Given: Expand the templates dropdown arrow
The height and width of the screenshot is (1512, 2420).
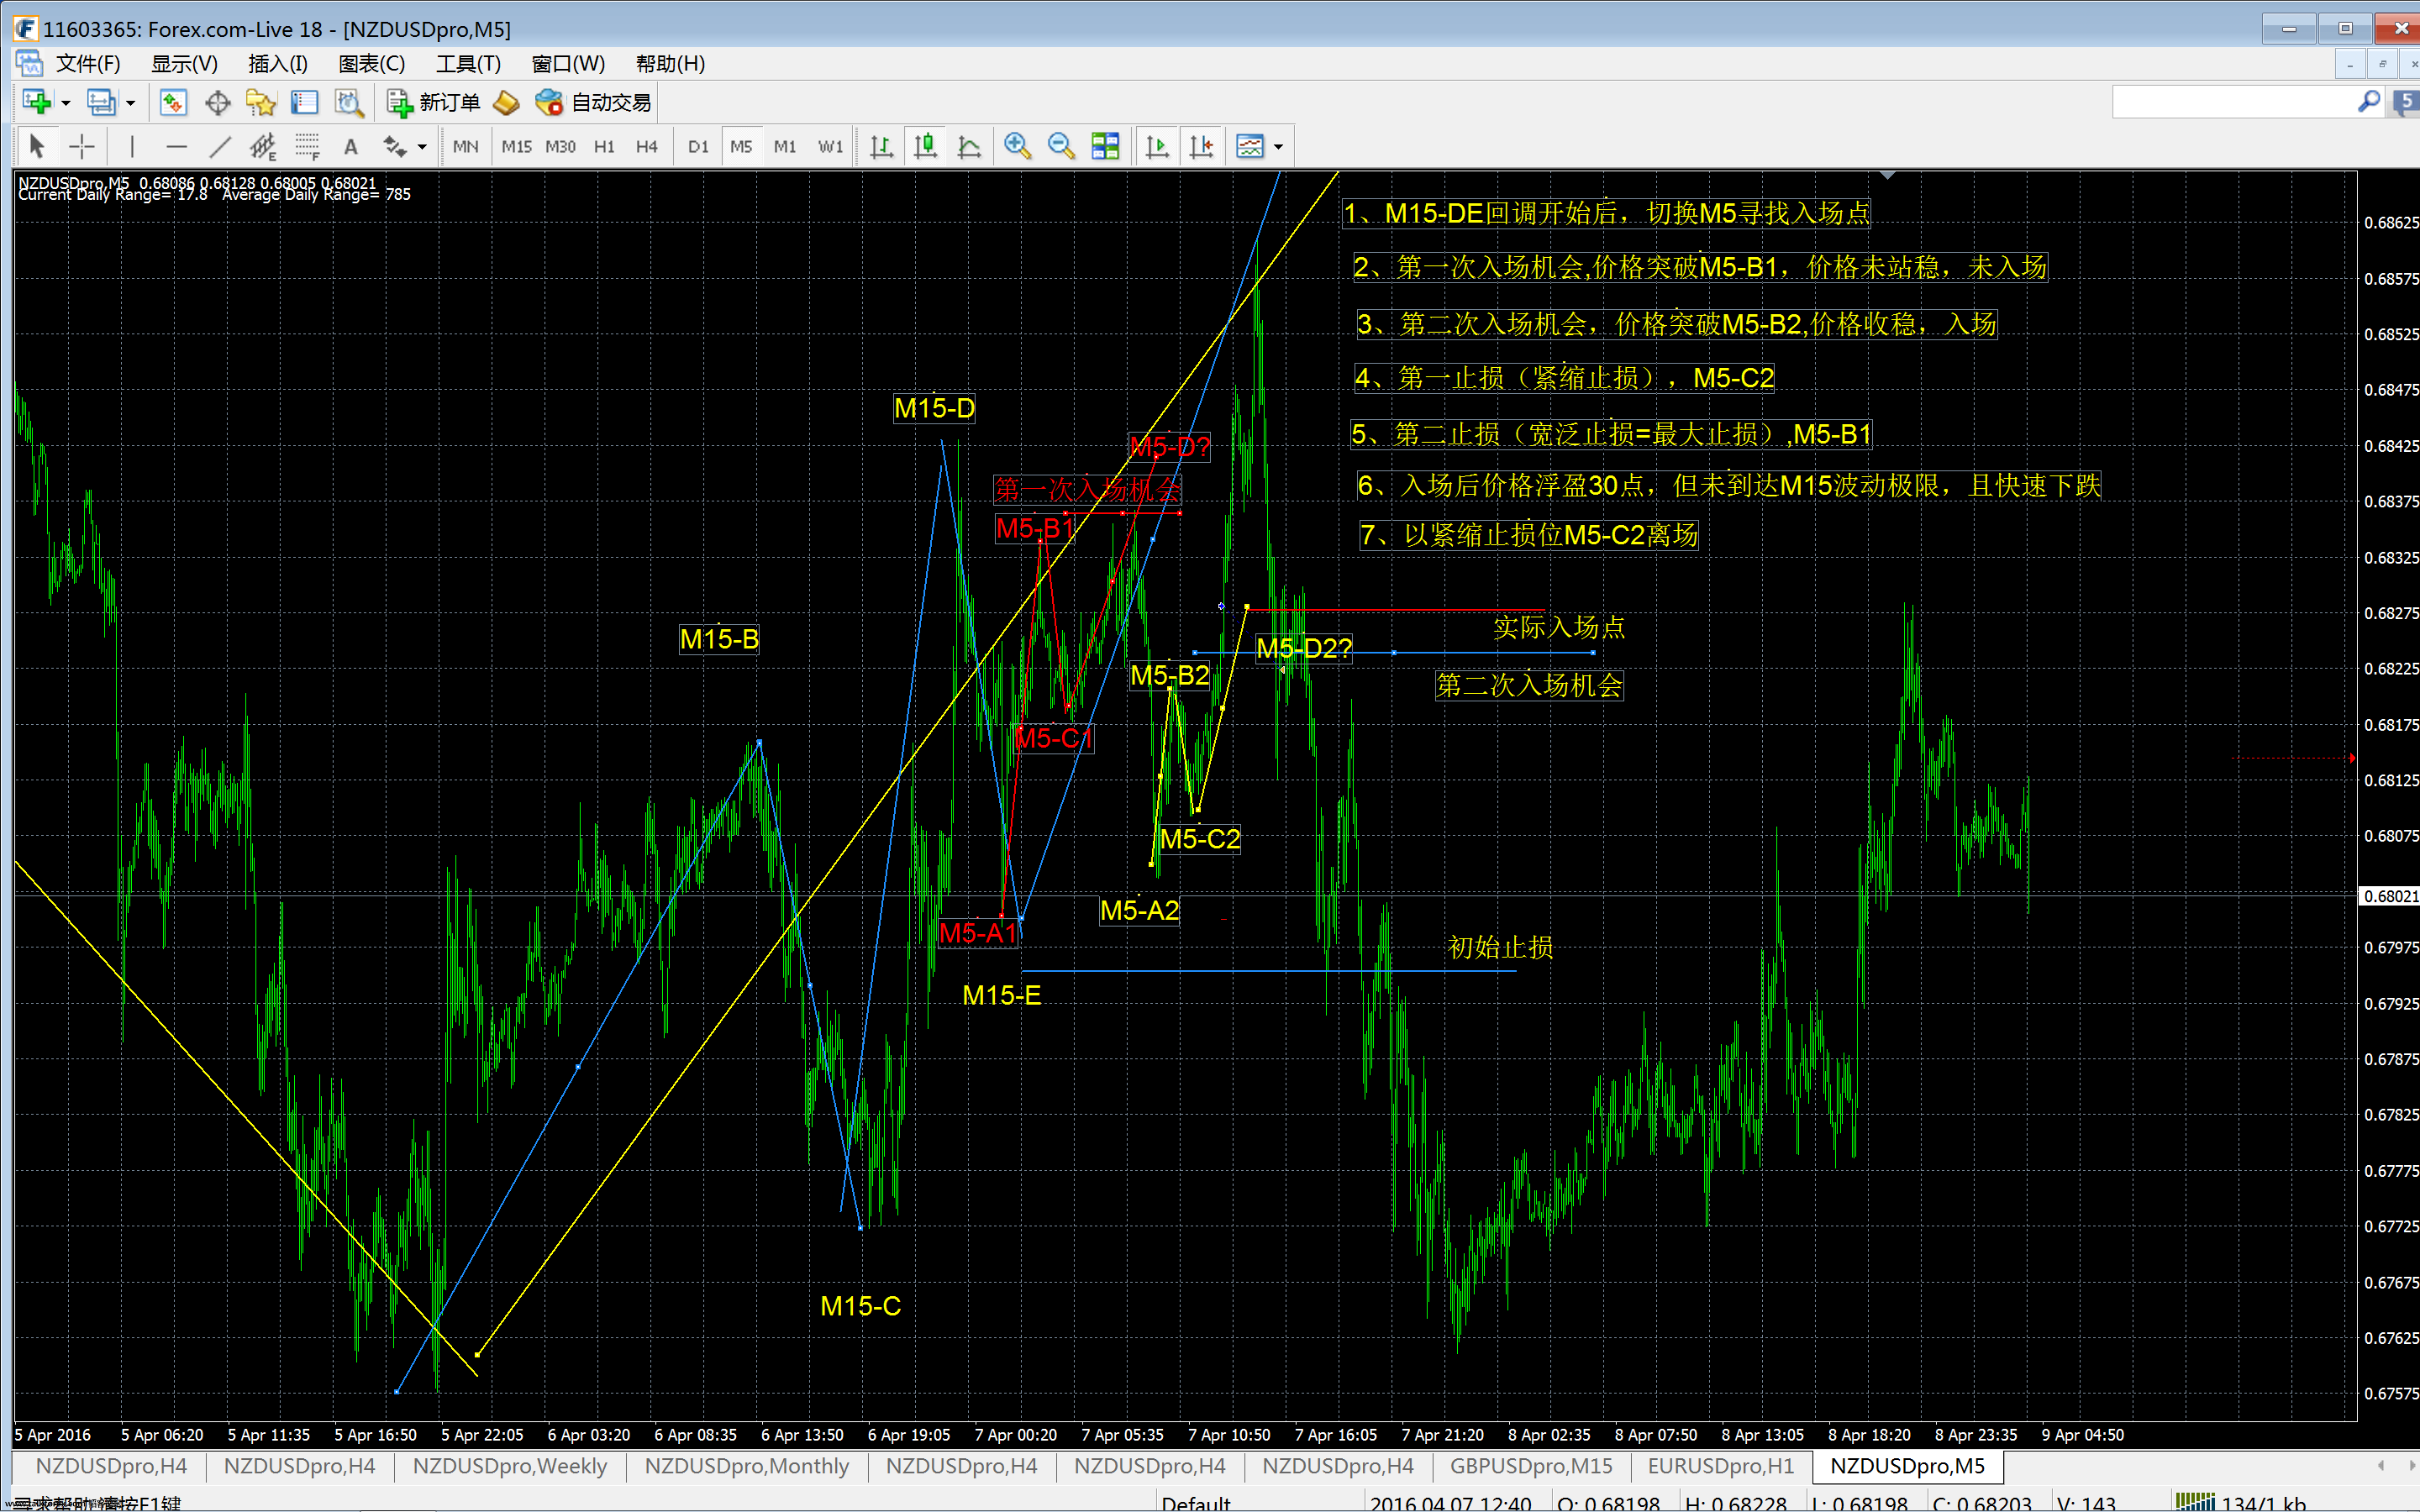Looking at the screenshot, I should pos(1278,147).
